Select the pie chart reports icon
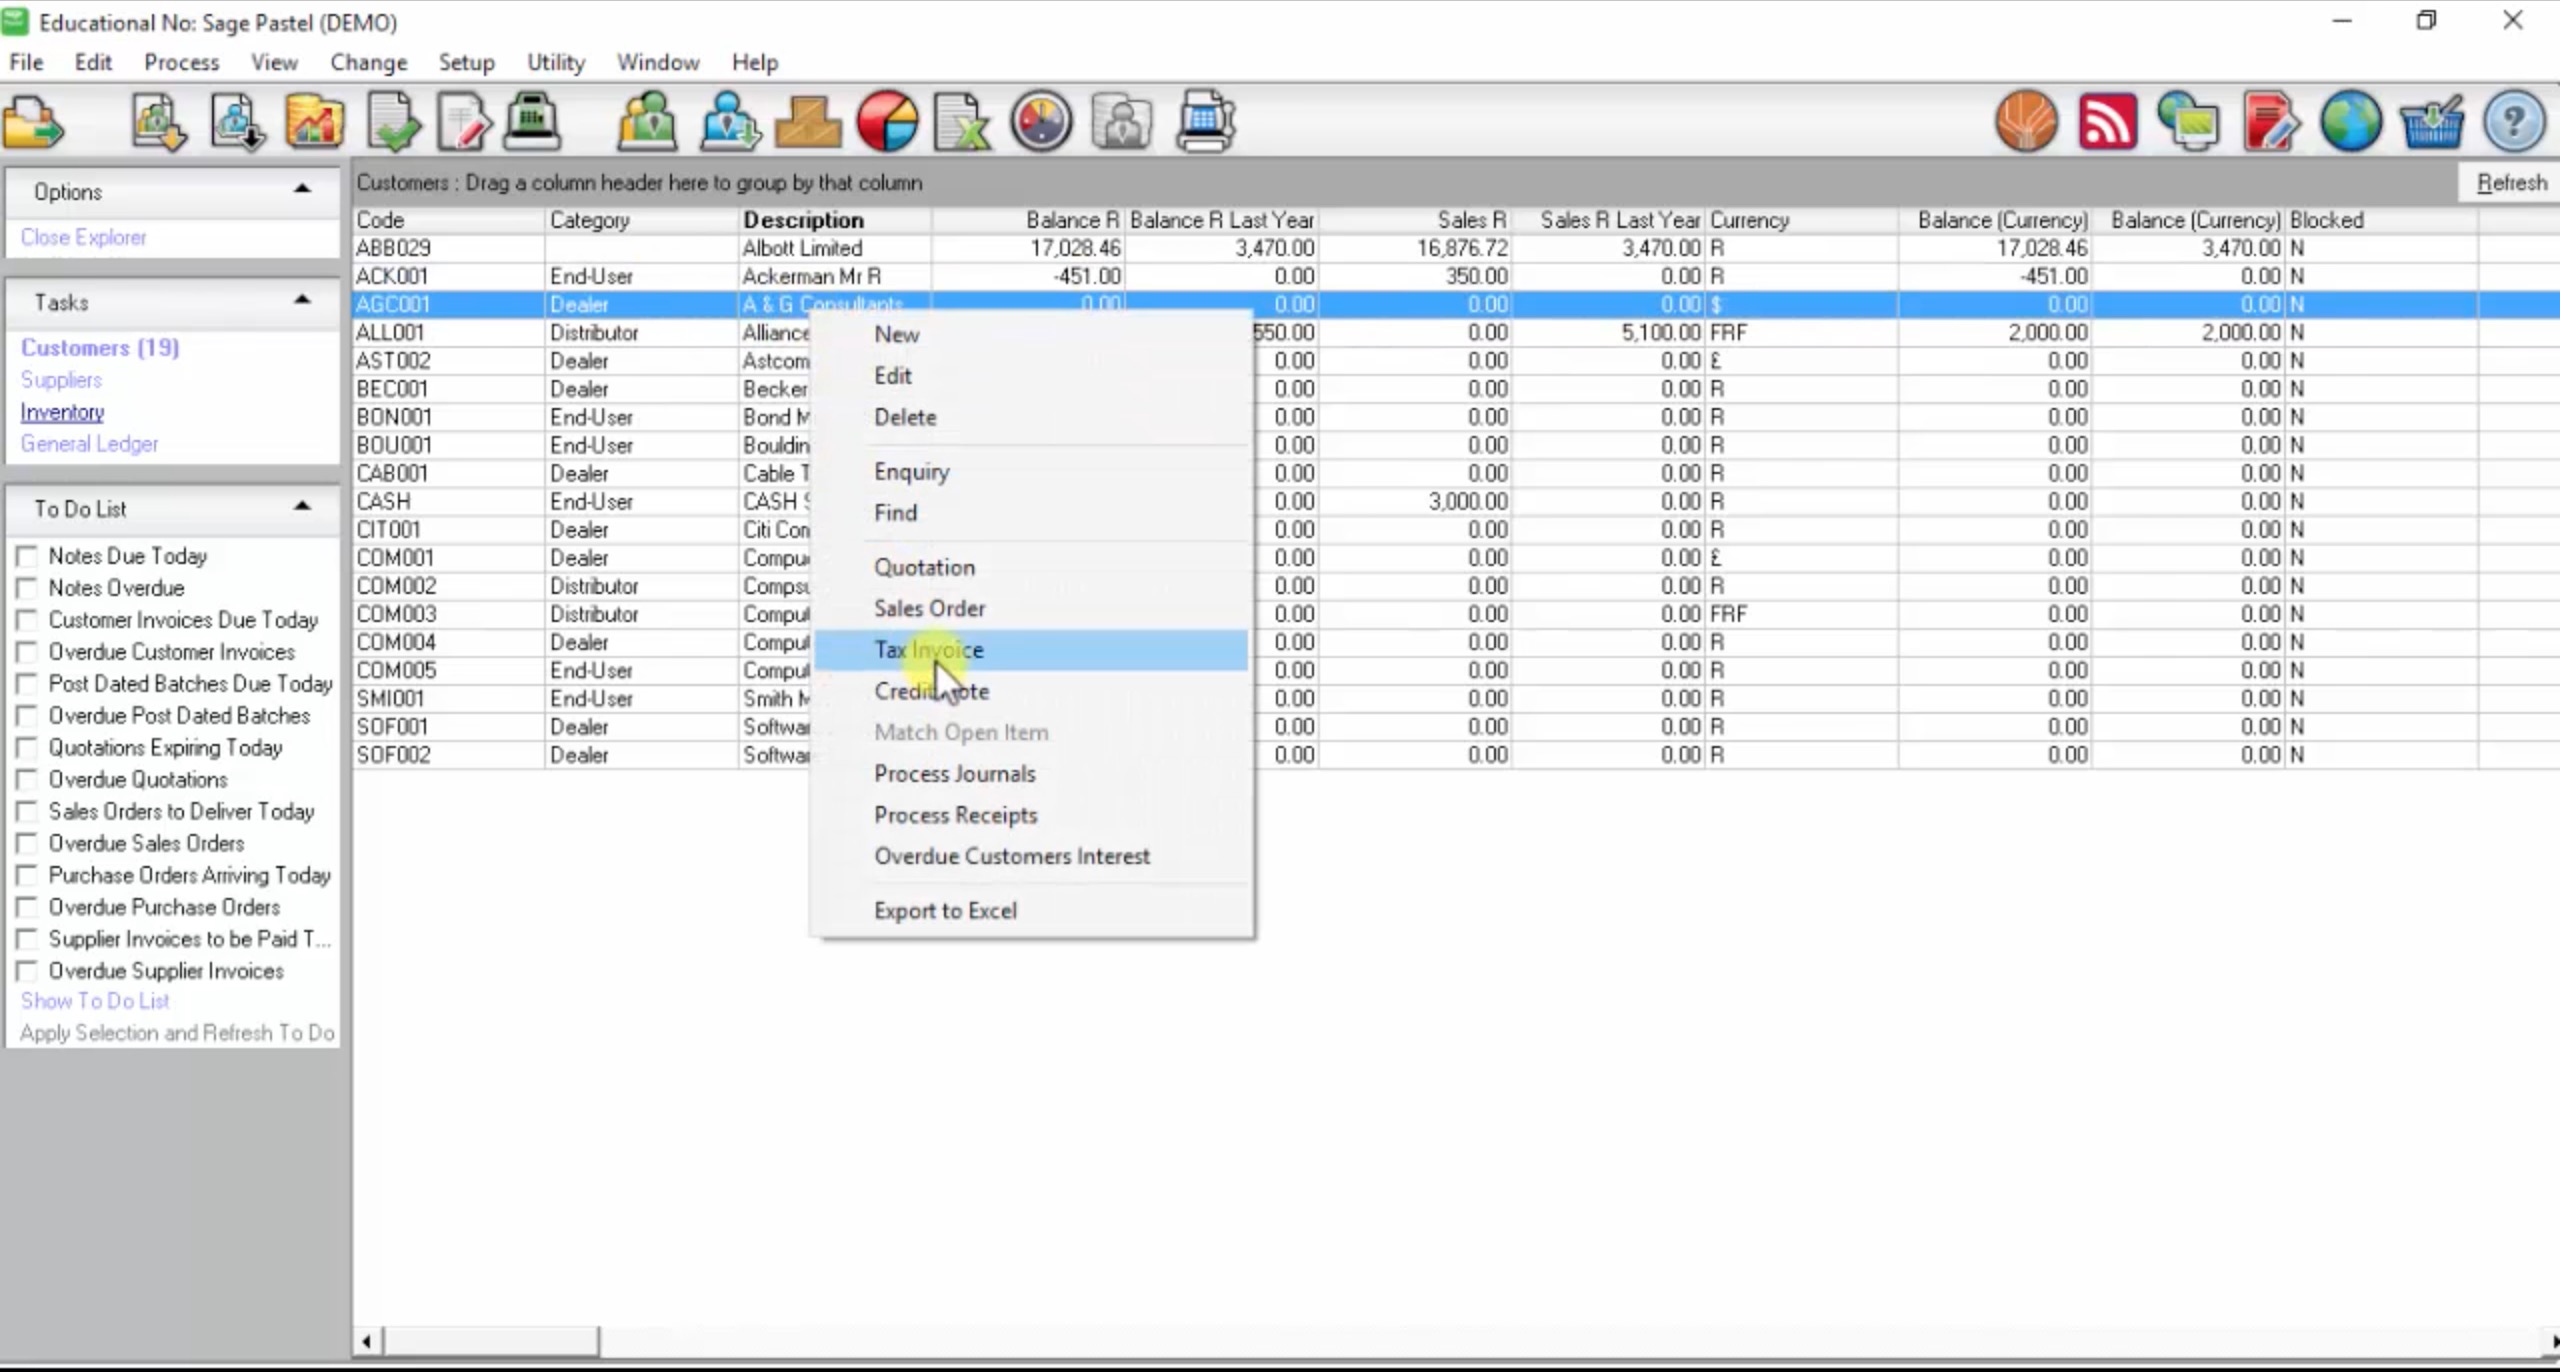This screenshot has height=1372, width=2560. click(x=886, y=120)
